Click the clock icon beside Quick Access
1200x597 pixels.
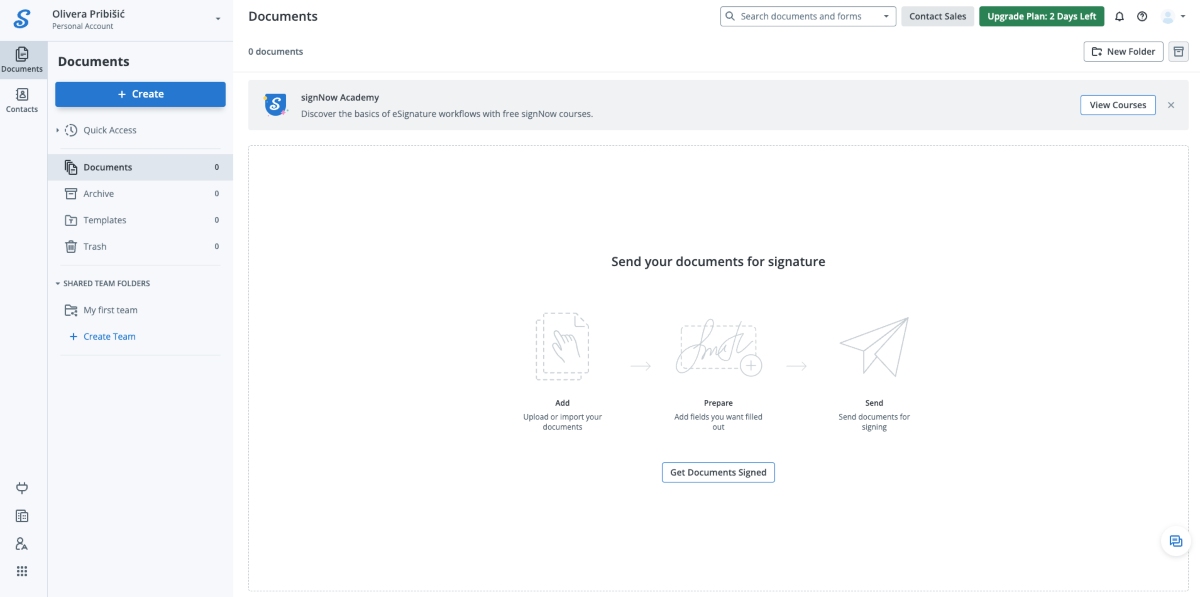(x=71, y=130)
